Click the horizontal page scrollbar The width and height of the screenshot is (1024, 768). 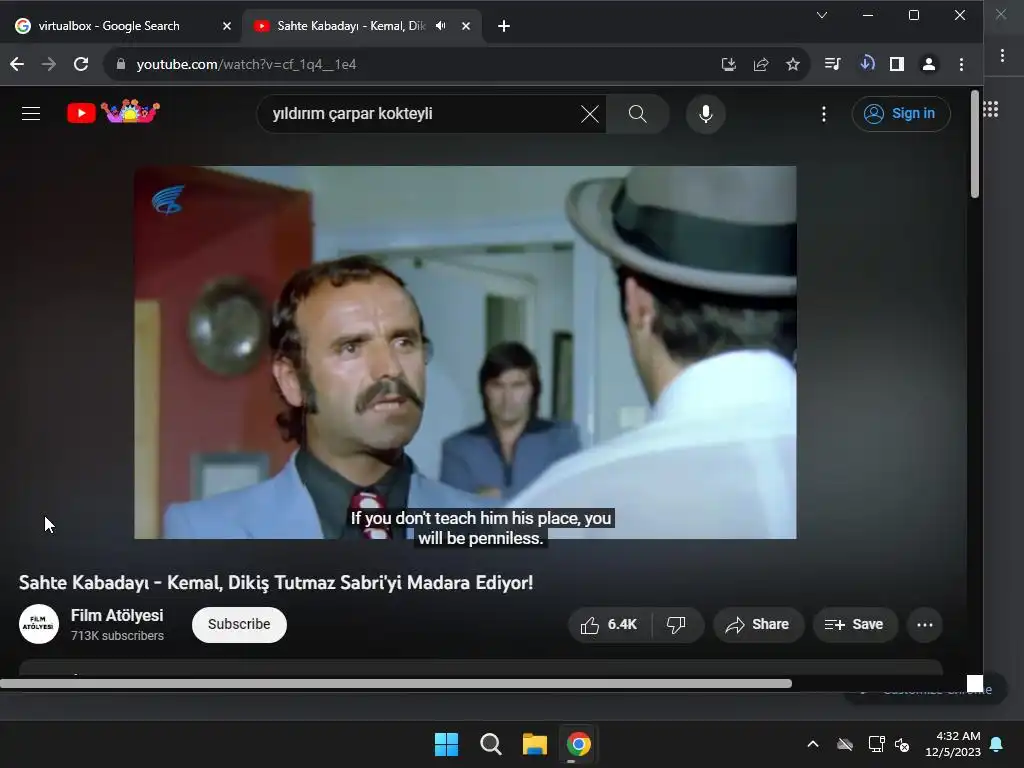point(396,684)
